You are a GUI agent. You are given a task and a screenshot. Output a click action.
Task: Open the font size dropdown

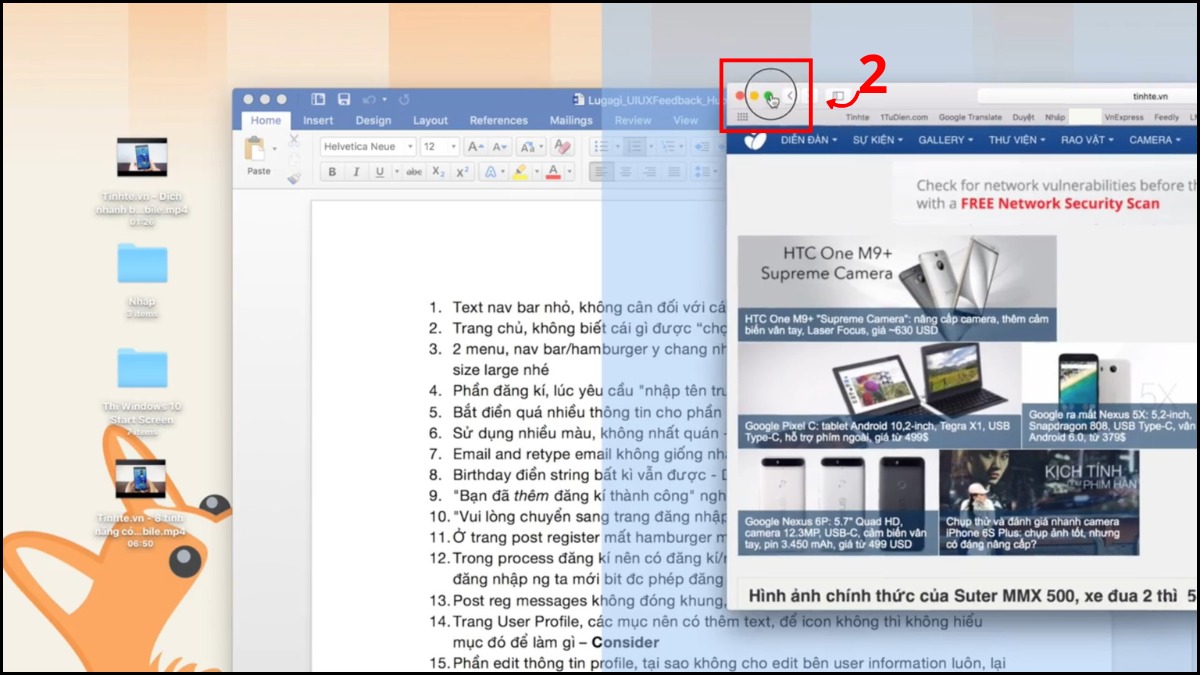(438, 145)
